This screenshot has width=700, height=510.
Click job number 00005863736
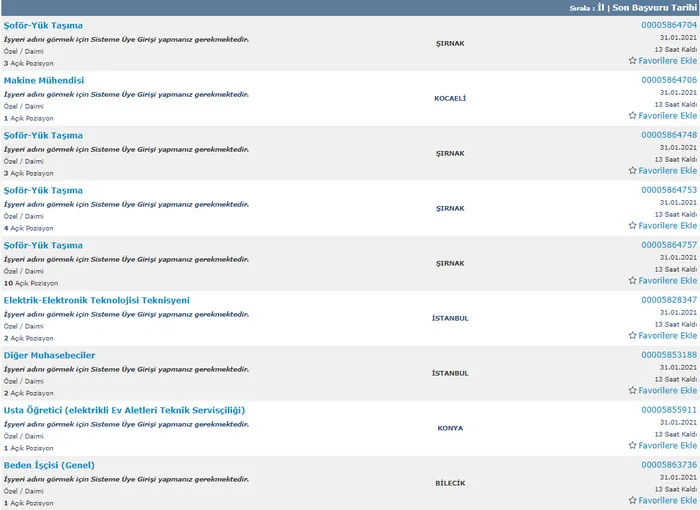668,464
